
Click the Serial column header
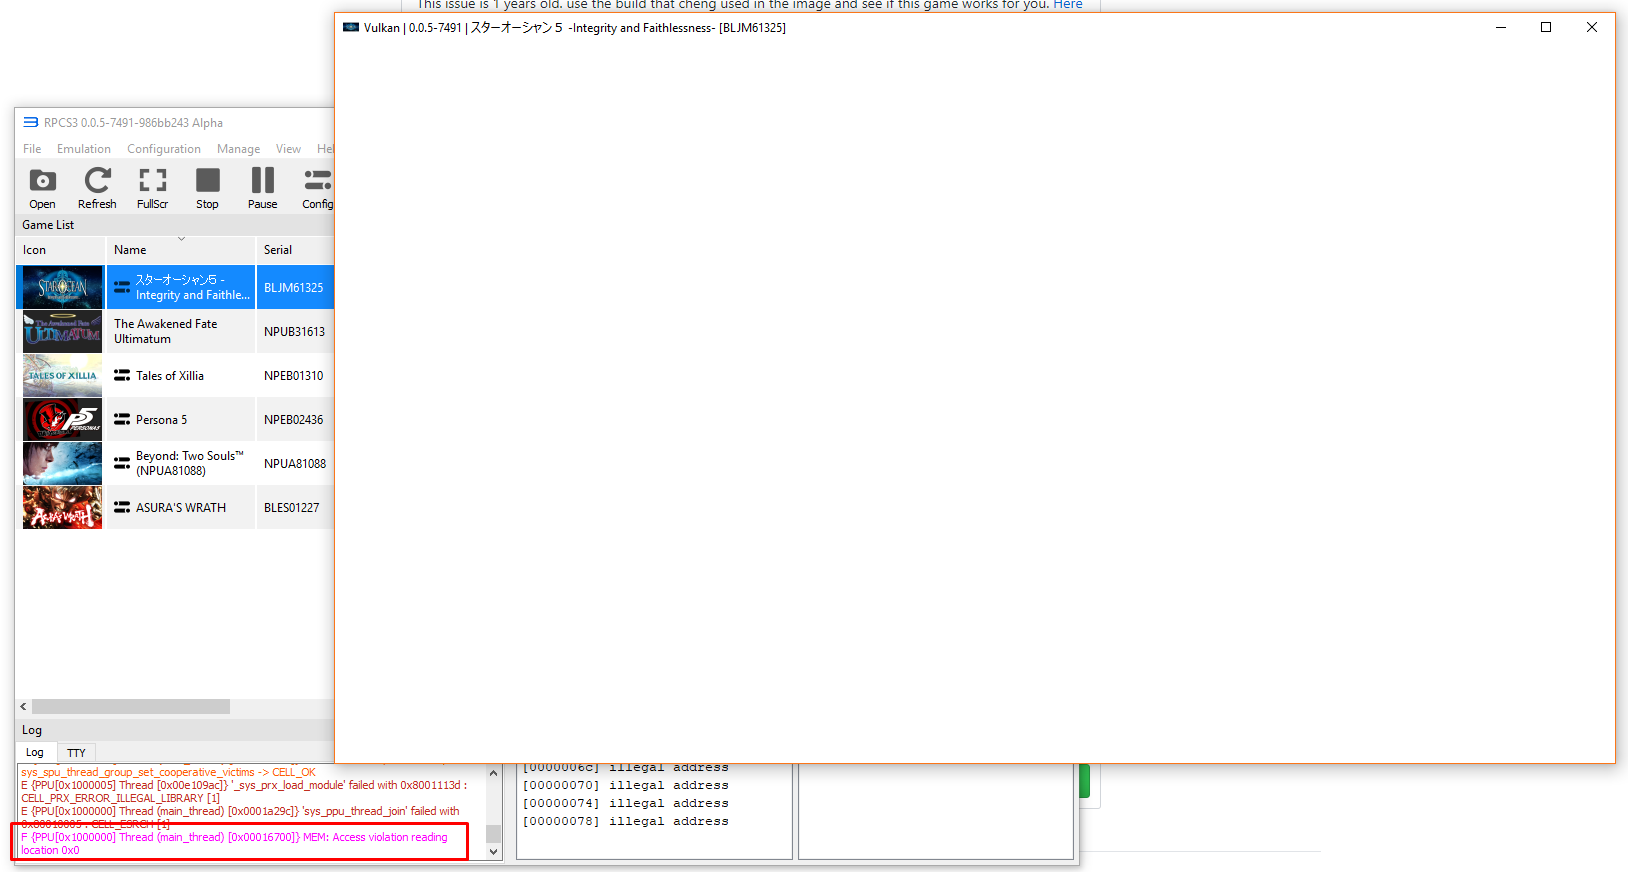295,250
